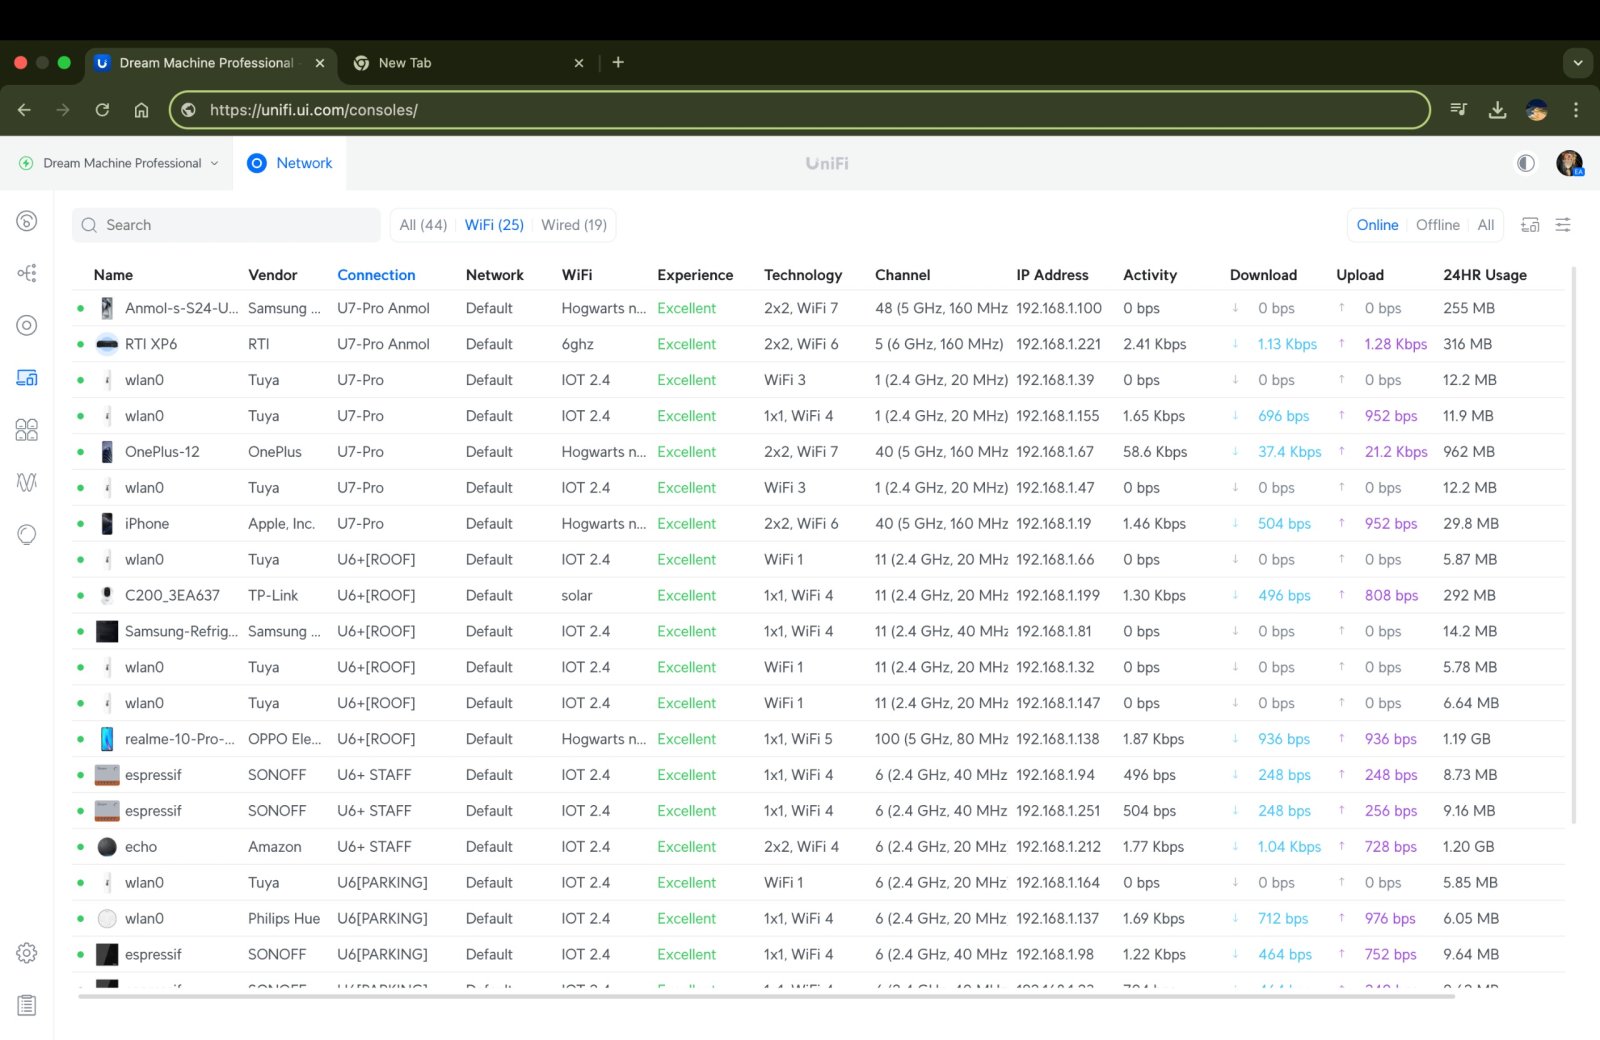Sort by Download column header

click(x=1263, y=275)
